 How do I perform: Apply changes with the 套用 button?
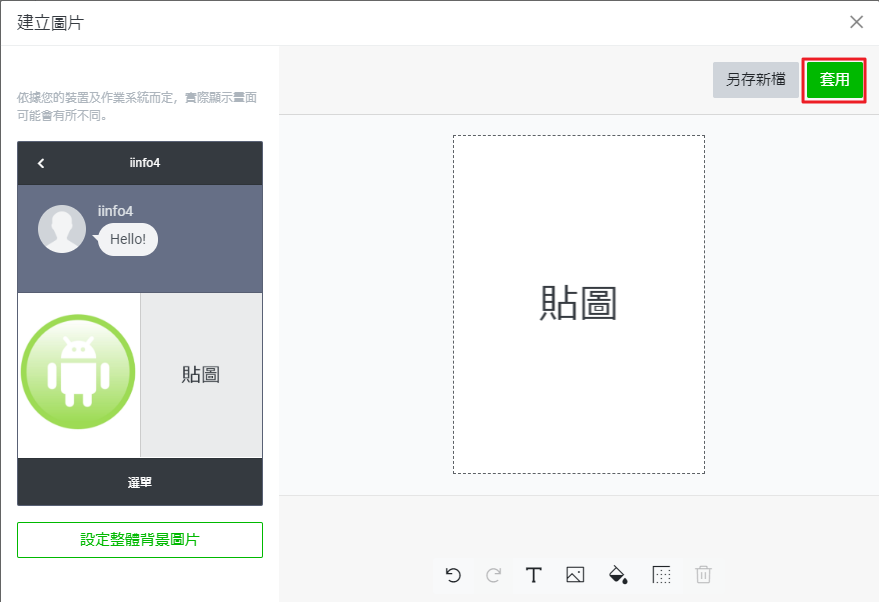[x=835, y=80]
